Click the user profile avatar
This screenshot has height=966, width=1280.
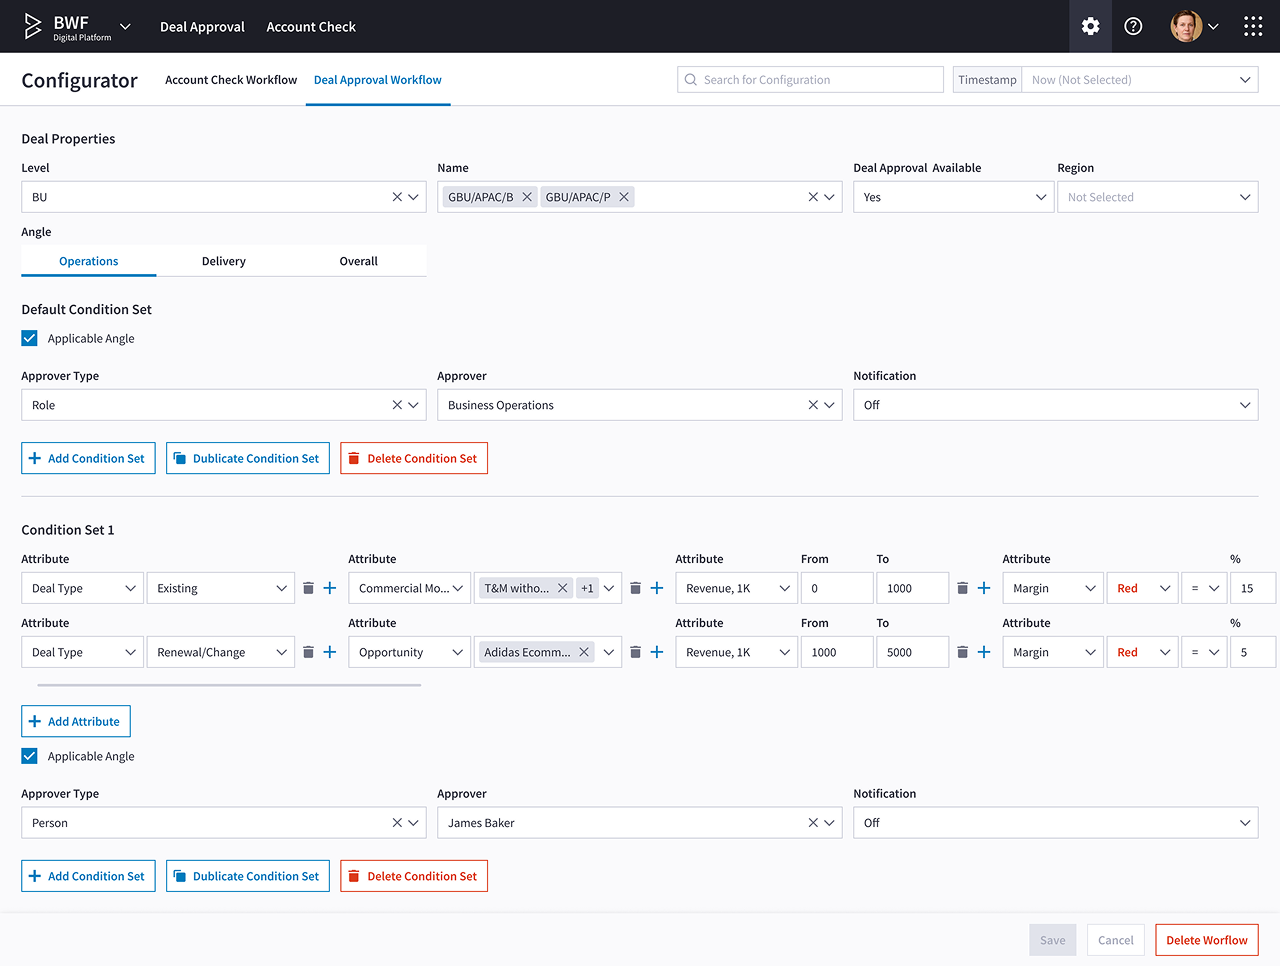(1186, 27)
